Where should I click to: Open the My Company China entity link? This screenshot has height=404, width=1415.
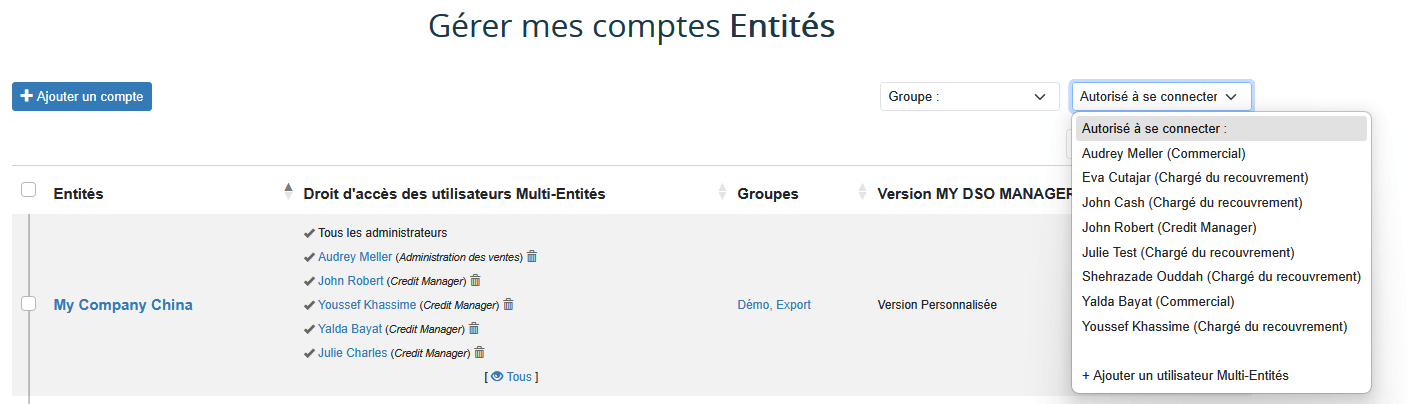[123, 305]
